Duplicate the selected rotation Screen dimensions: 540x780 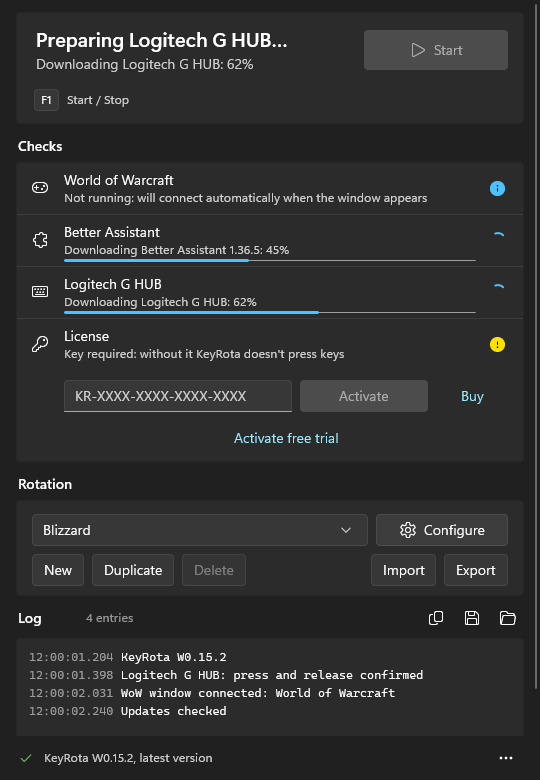[133, 570]
